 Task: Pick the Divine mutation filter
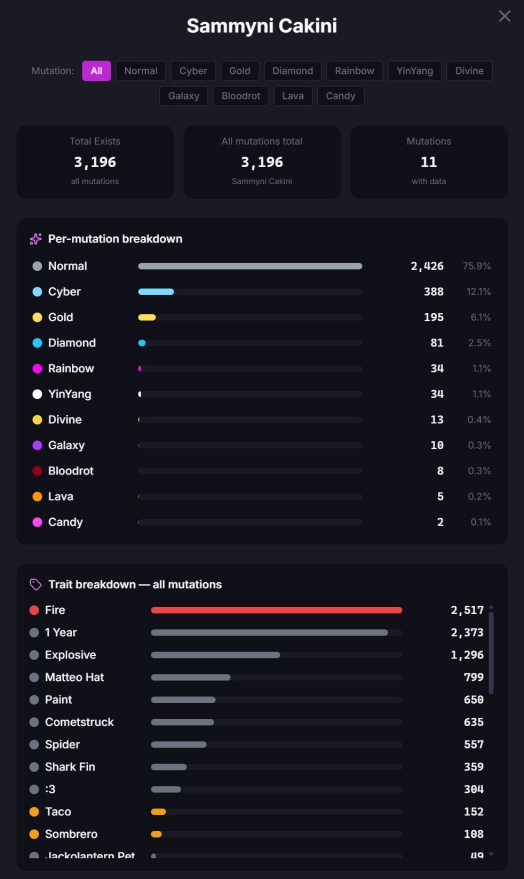pyautogui.click(x=469, y=71)
